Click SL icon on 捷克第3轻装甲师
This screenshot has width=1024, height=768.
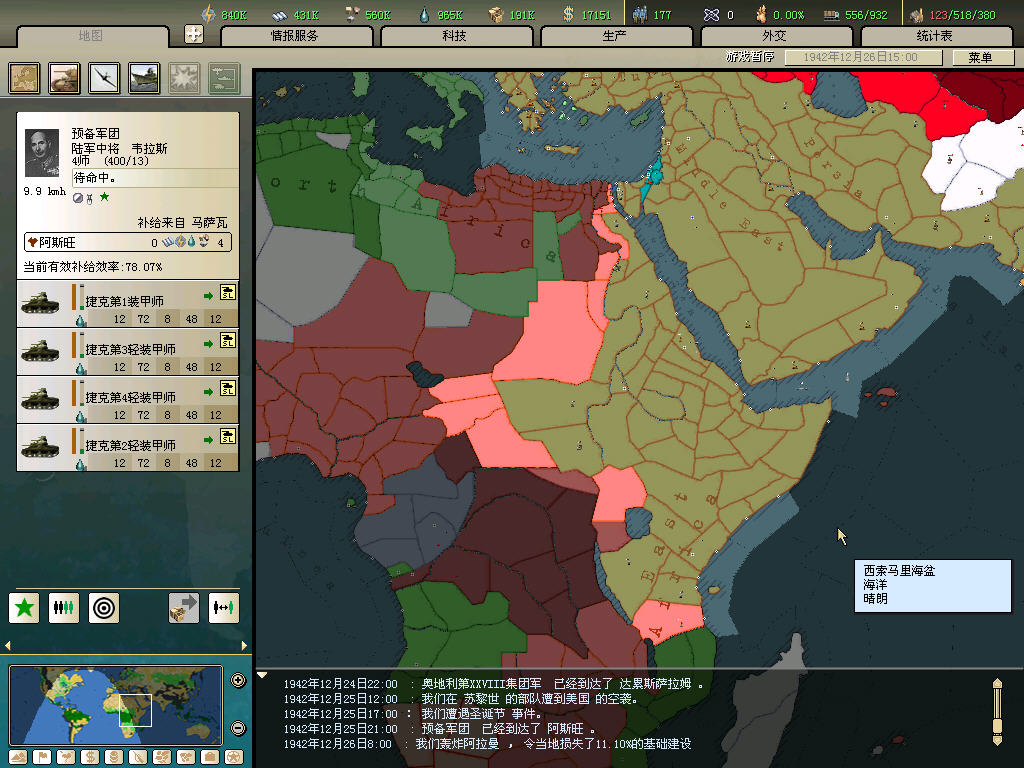pyautogui.click(x=227, y=340)
